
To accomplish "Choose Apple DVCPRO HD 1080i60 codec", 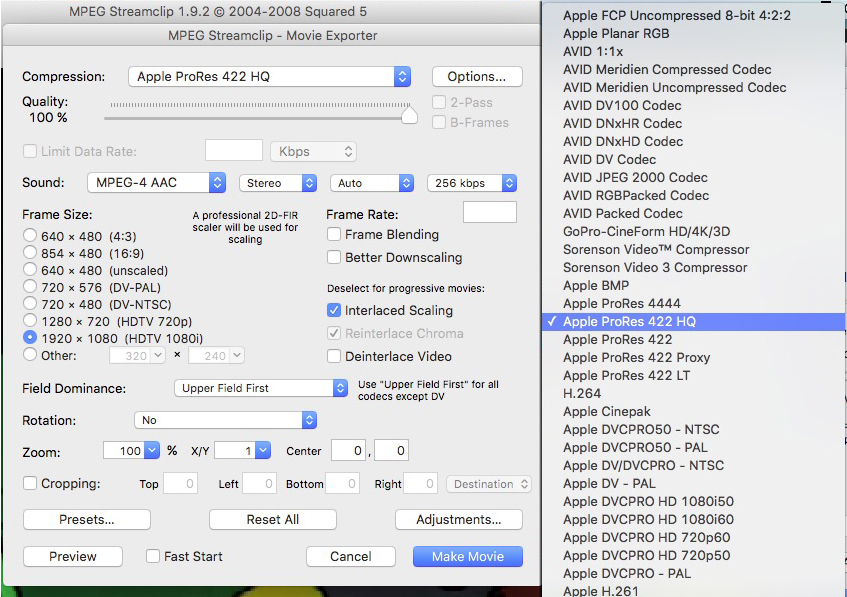I will (x=694, y=519).
